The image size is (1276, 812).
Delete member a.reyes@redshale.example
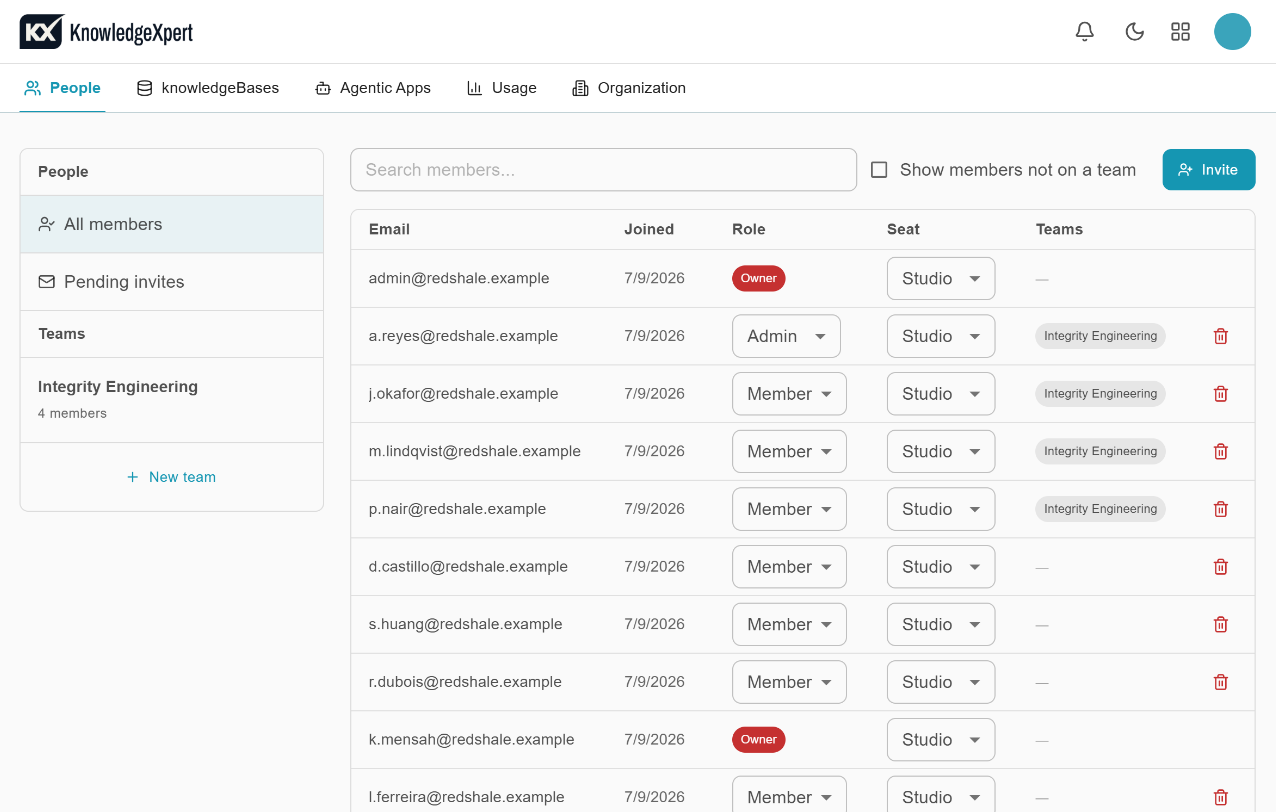click(1221, 336)
